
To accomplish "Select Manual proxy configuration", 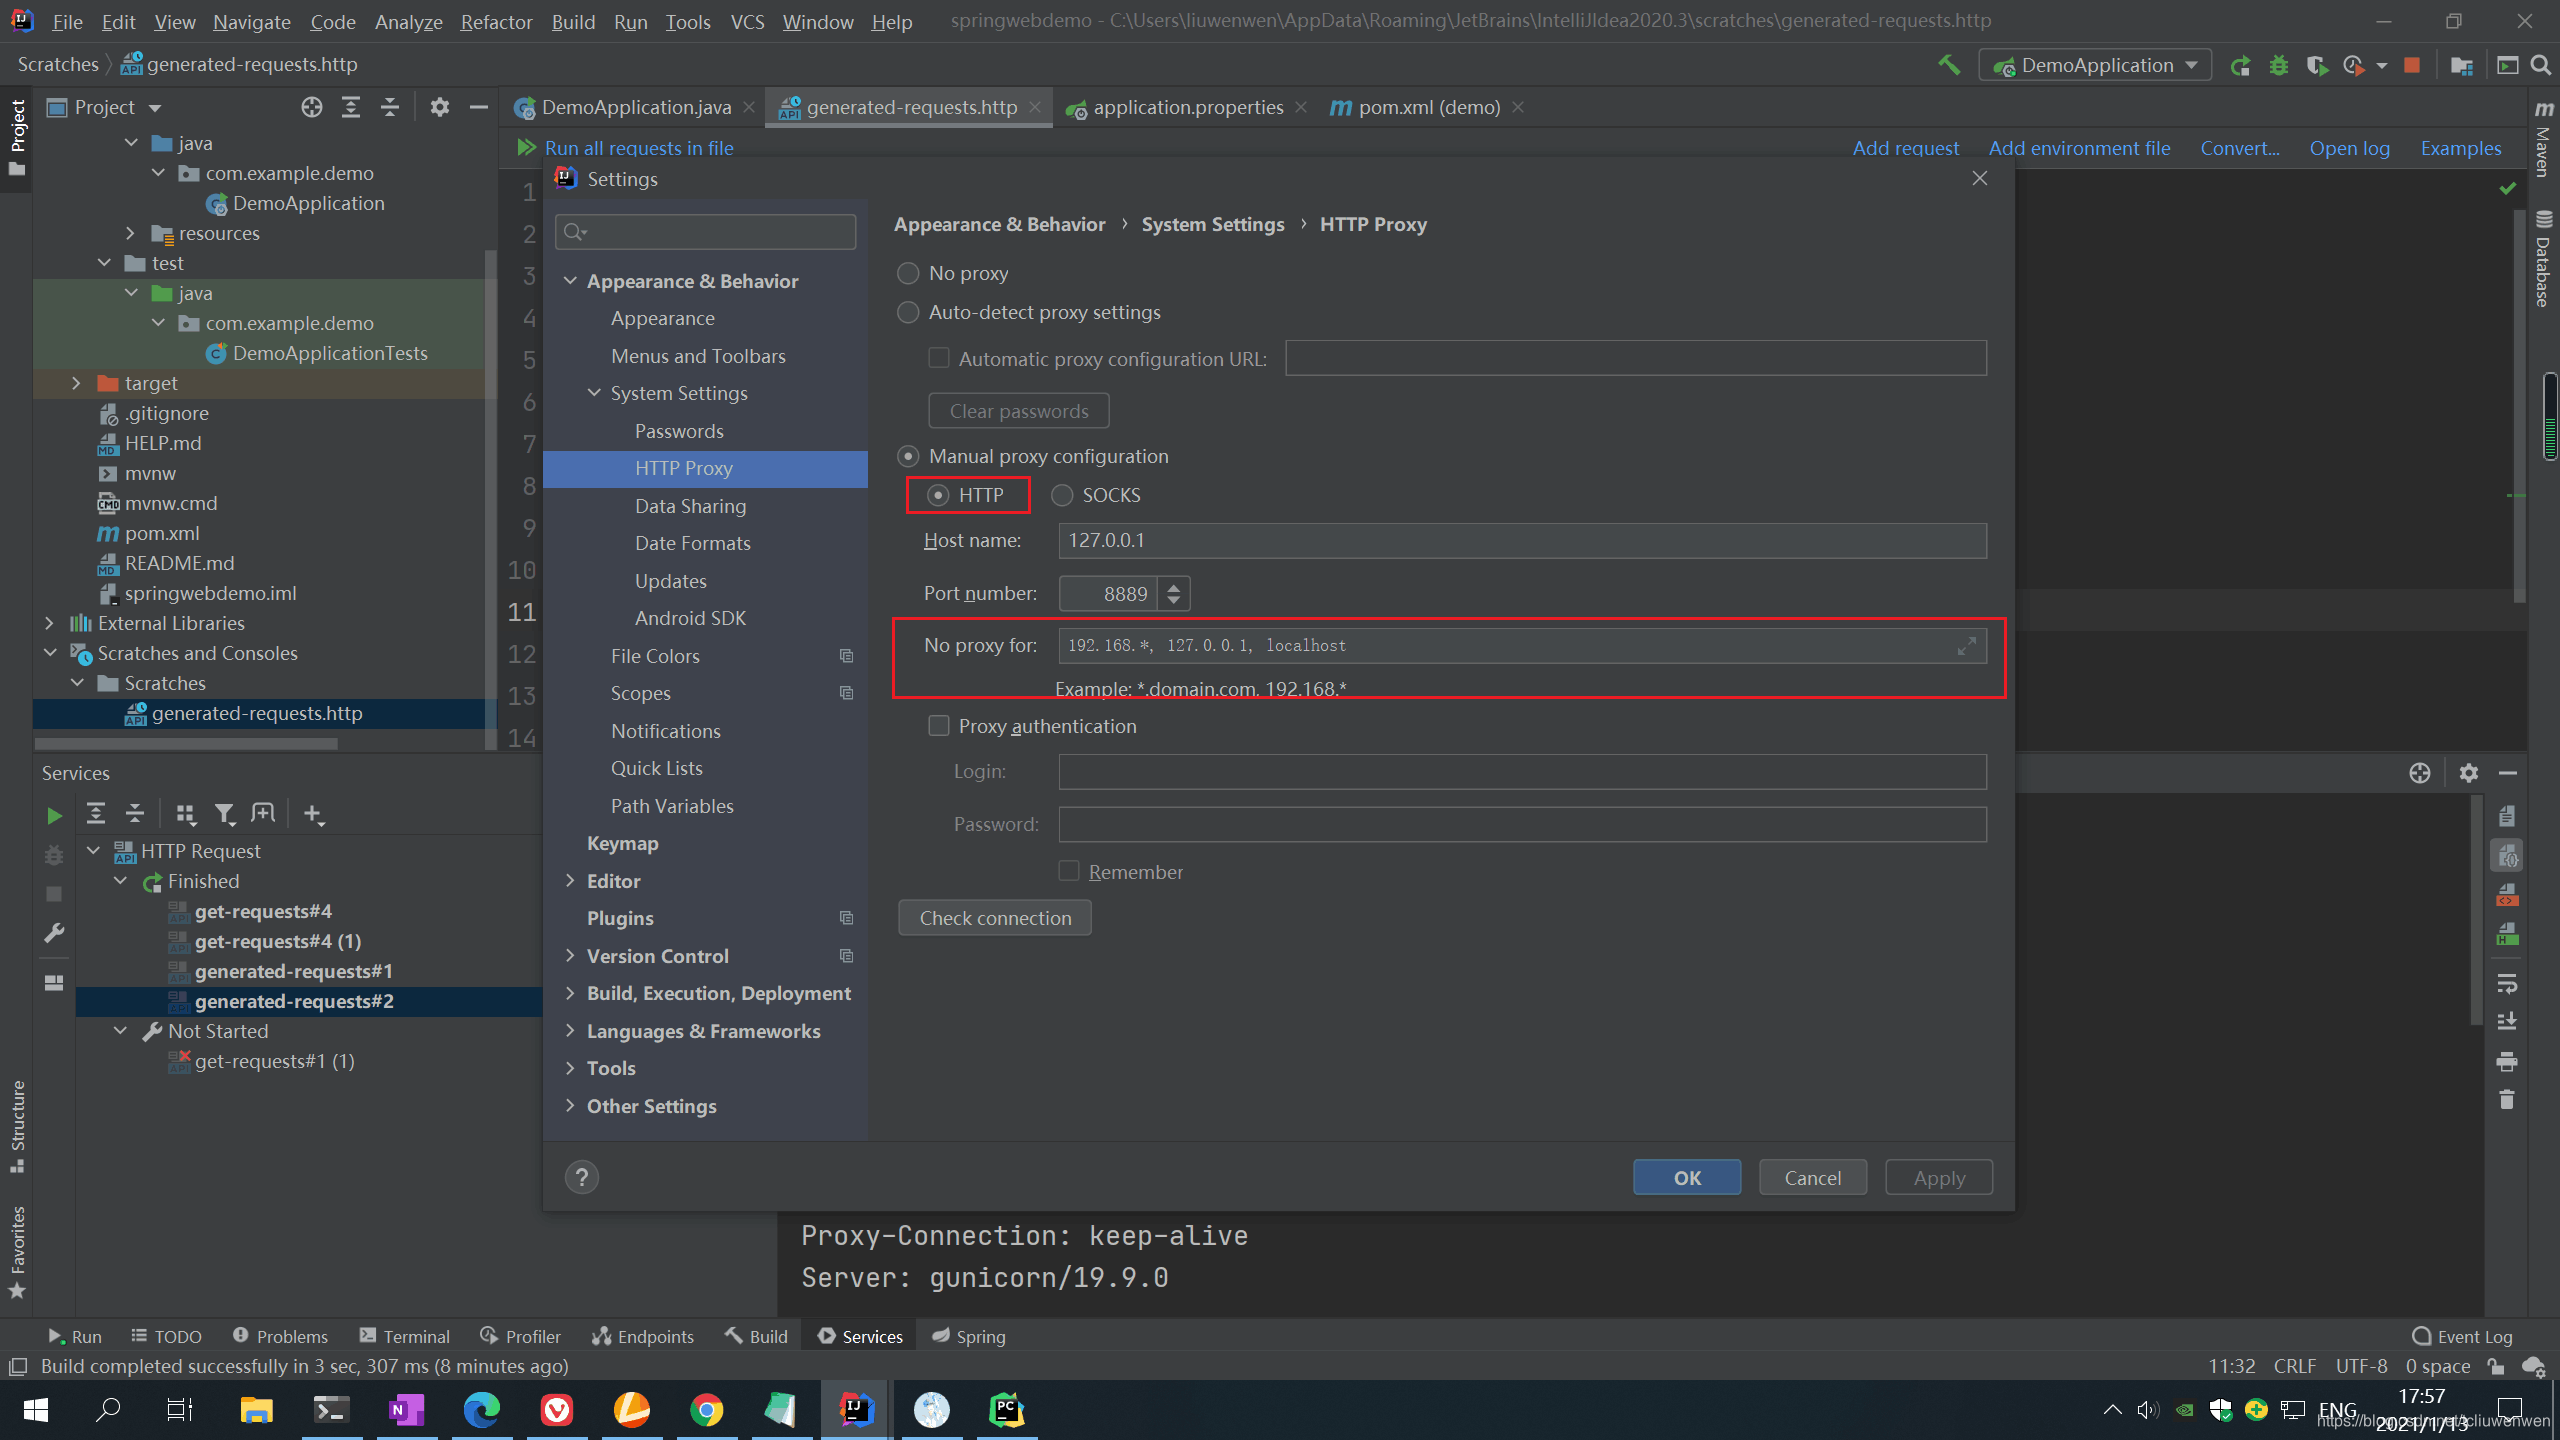I will pyautogui.click(x=908, y=456).
